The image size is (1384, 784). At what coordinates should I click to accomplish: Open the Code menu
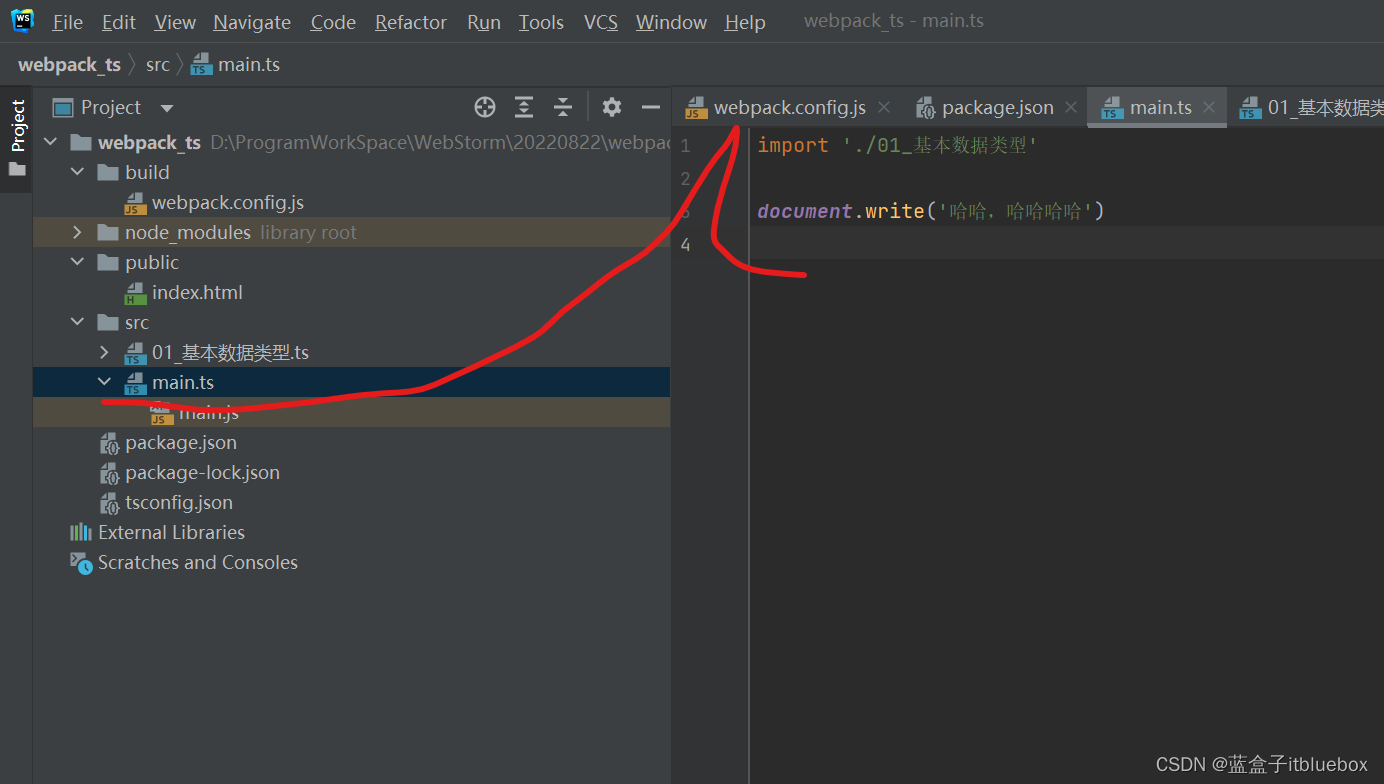coord(333,22)
